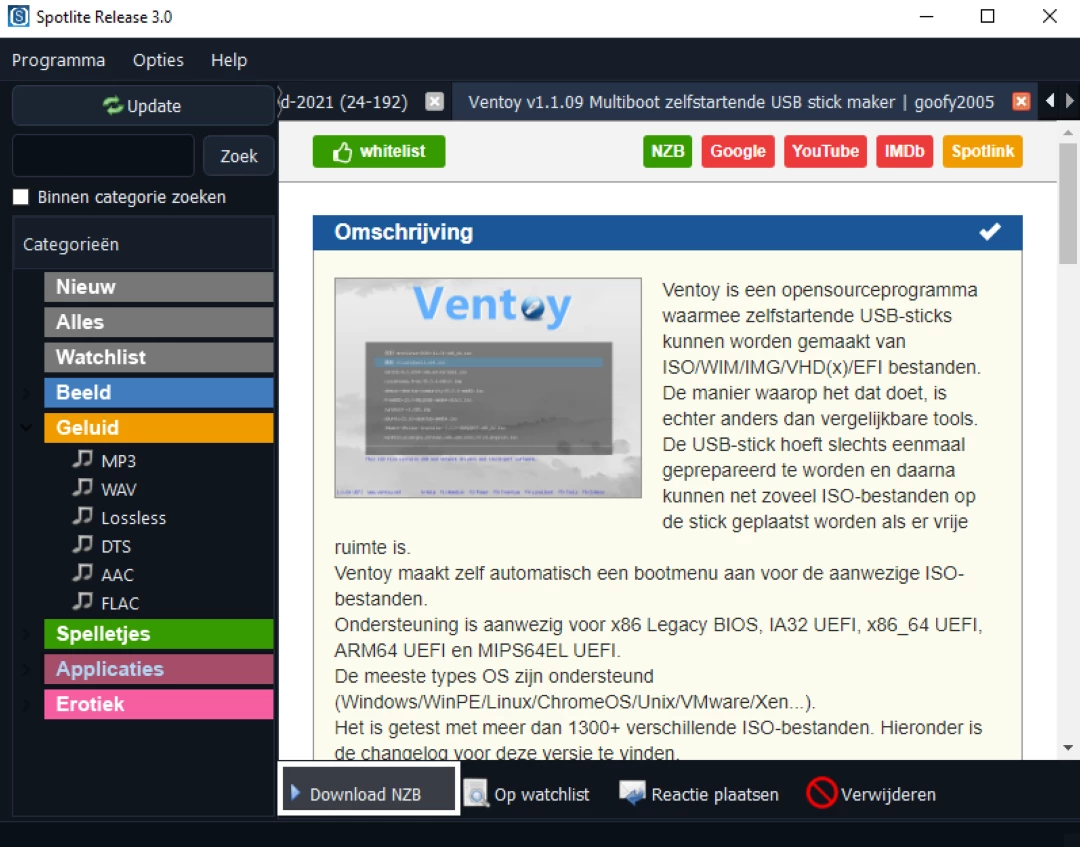
Task: Click the Verwijderen delete icon
Action: point(821,793)
